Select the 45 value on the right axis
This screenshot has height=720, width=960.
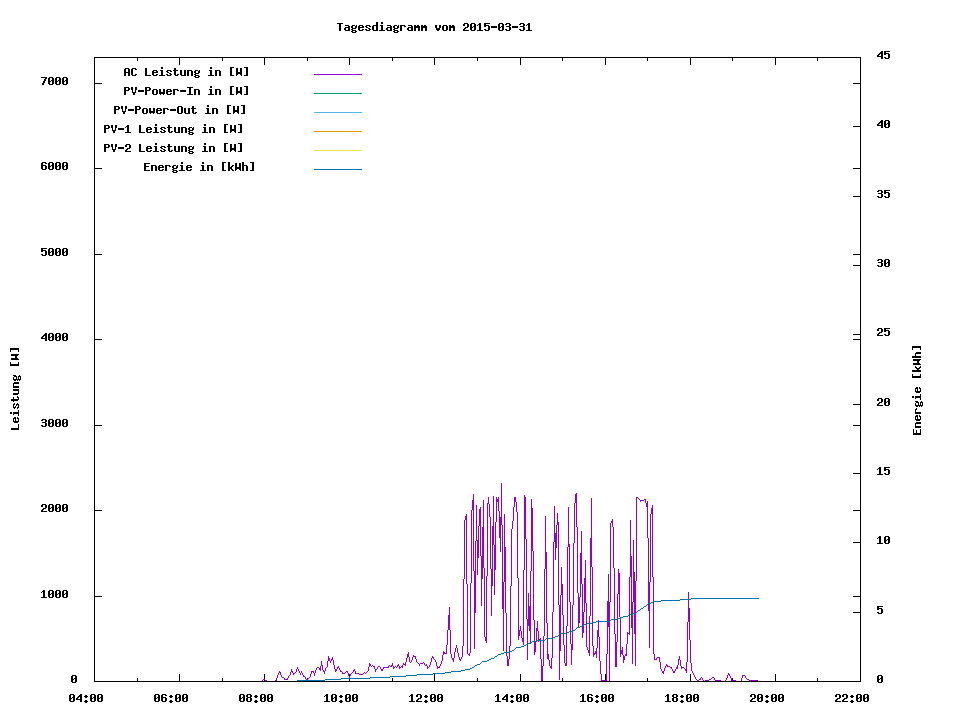(x=883, y=55)
